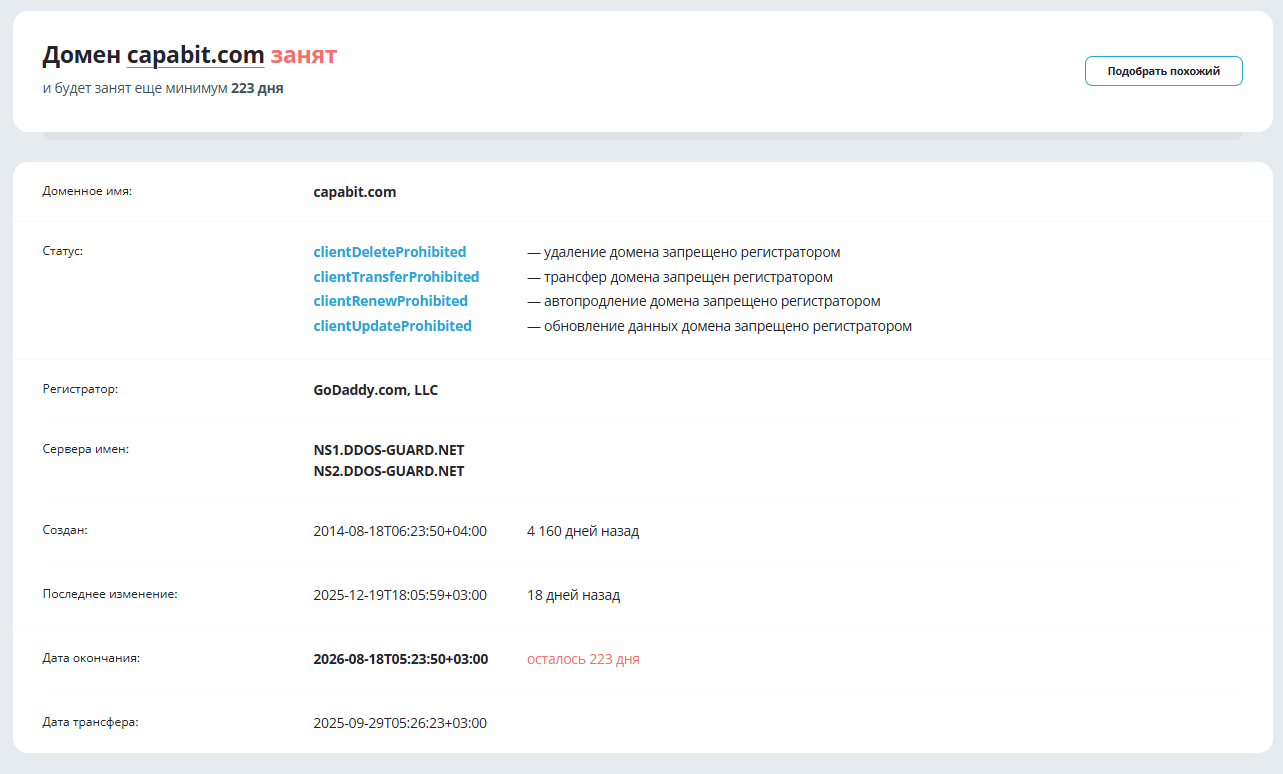The image size is (1283, 774).
Task: Open the clientDeleteProhibited status link
Action: [x=389, y=252]
